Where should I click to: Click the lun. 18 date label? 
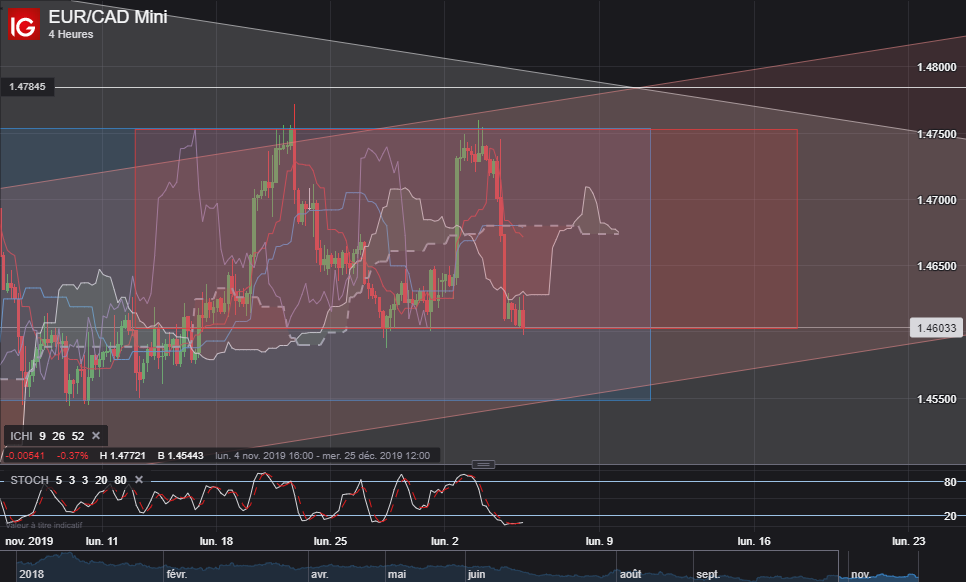tap(216, 541)
